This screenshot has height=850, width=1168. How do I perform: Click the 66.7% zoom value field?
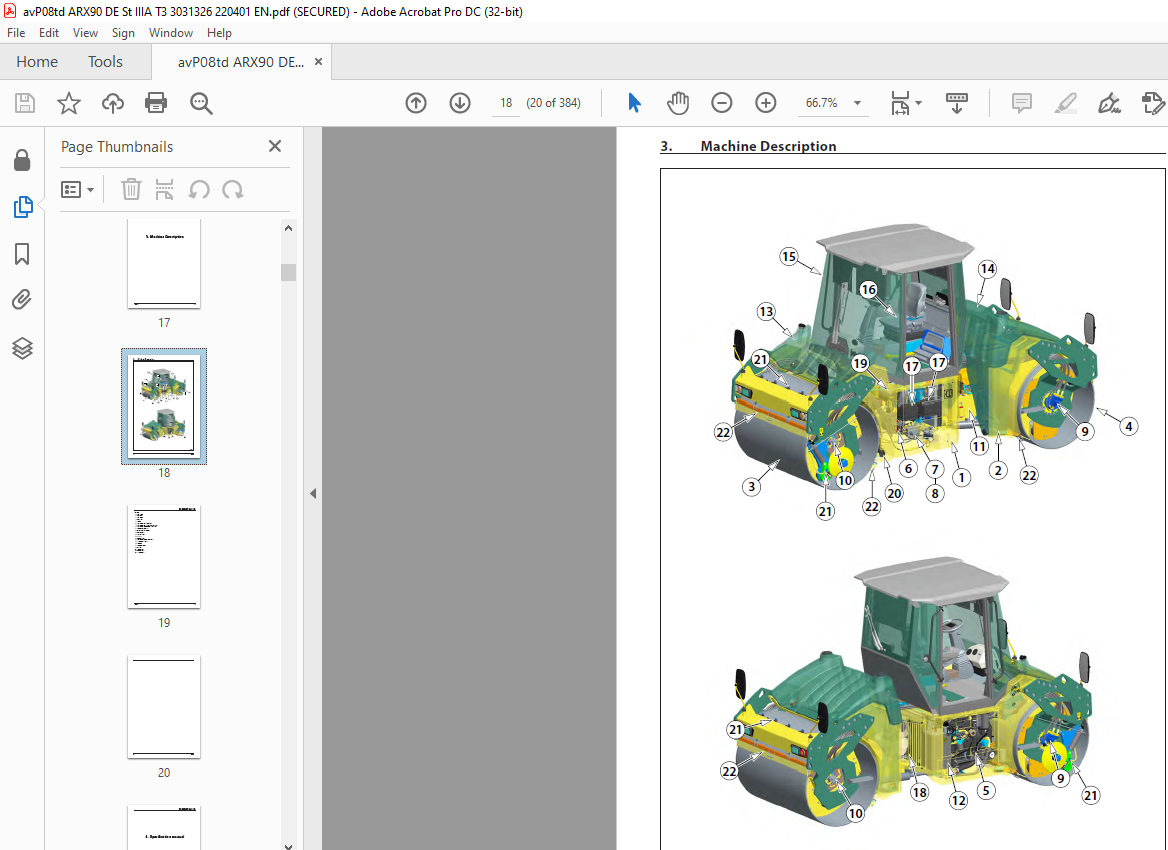(x=821, y=103)
